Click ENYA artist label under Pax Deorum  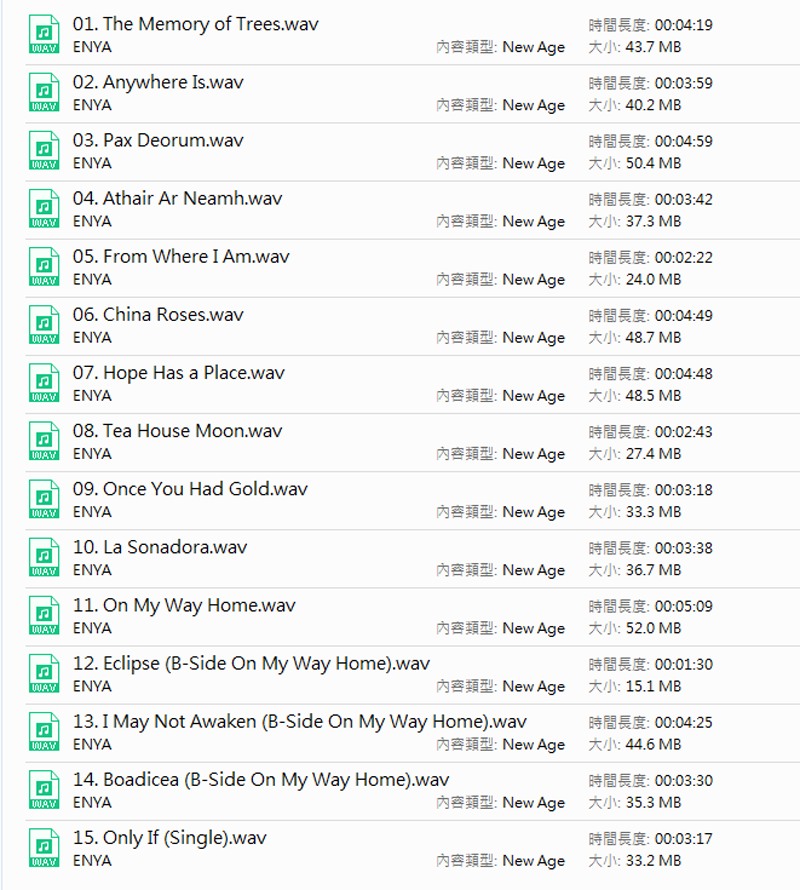click(x=92, y=163)
